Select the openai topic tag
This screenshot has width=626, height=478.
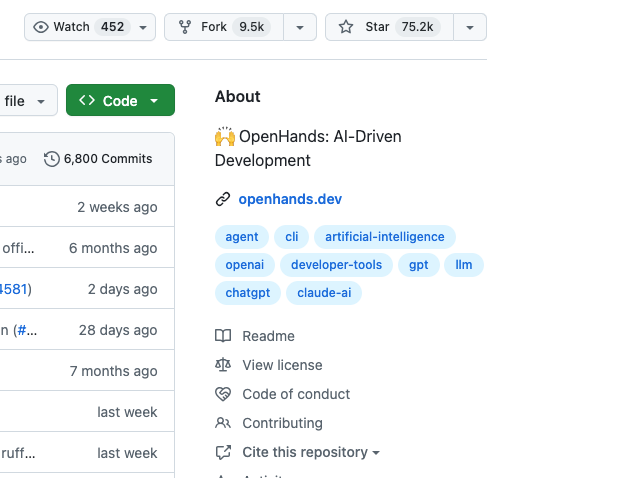point(245,265)
